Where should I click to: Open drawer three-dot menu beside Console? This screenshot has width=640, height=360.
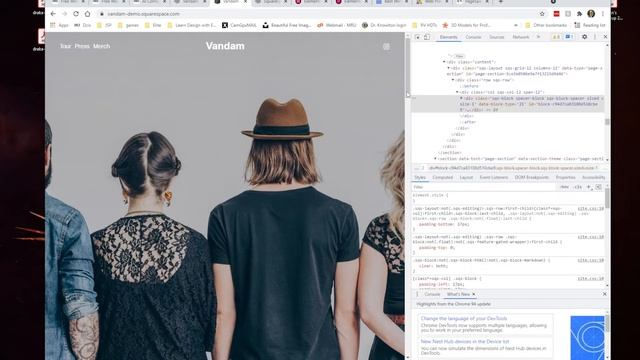pos(417,294)
